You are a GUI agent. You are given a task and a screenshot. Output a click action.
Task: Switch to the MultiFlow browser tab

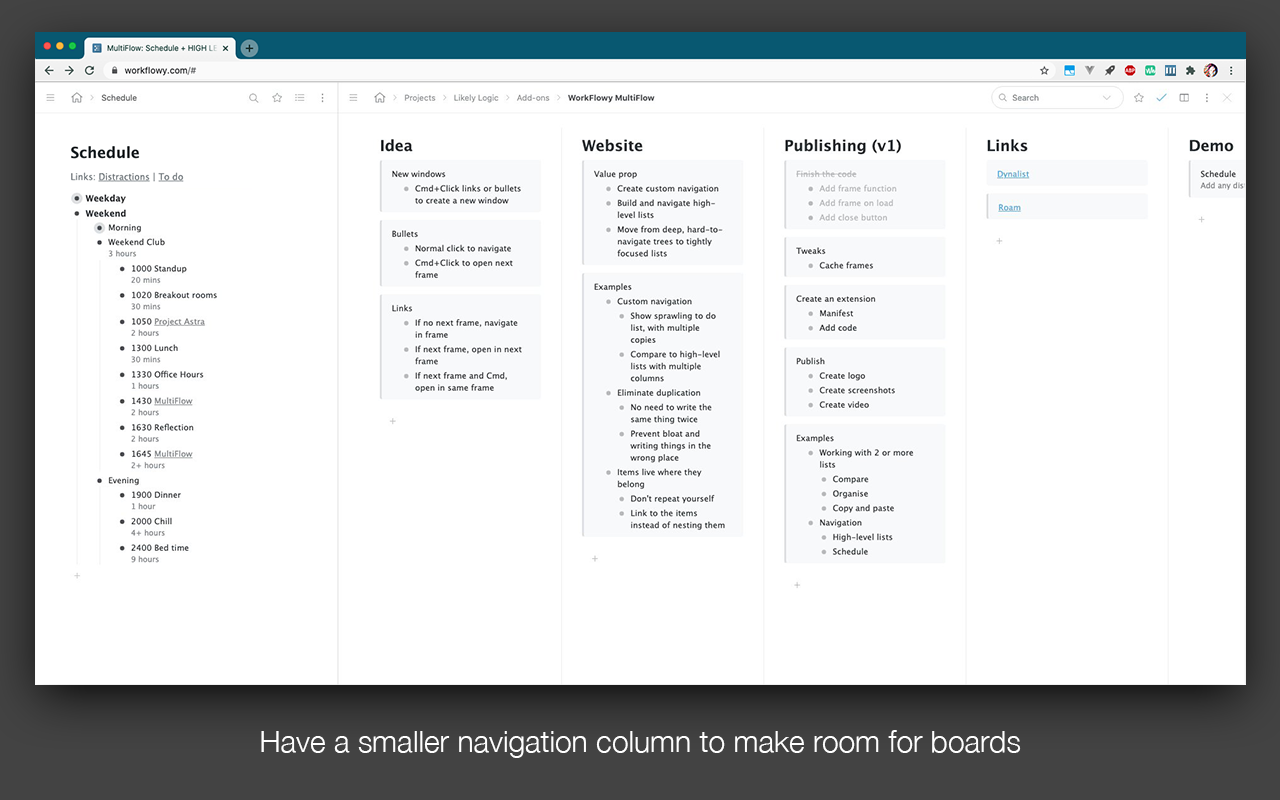tap(155, 47)
